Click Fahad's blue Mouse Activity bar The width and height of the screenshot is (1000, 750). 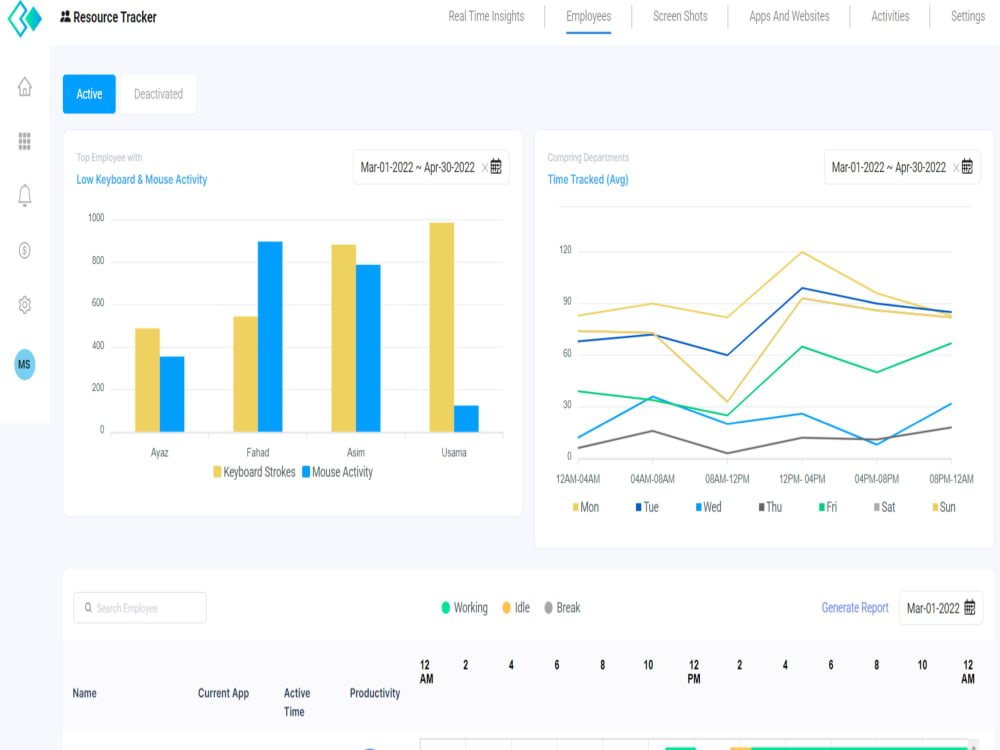coord(270,337)
